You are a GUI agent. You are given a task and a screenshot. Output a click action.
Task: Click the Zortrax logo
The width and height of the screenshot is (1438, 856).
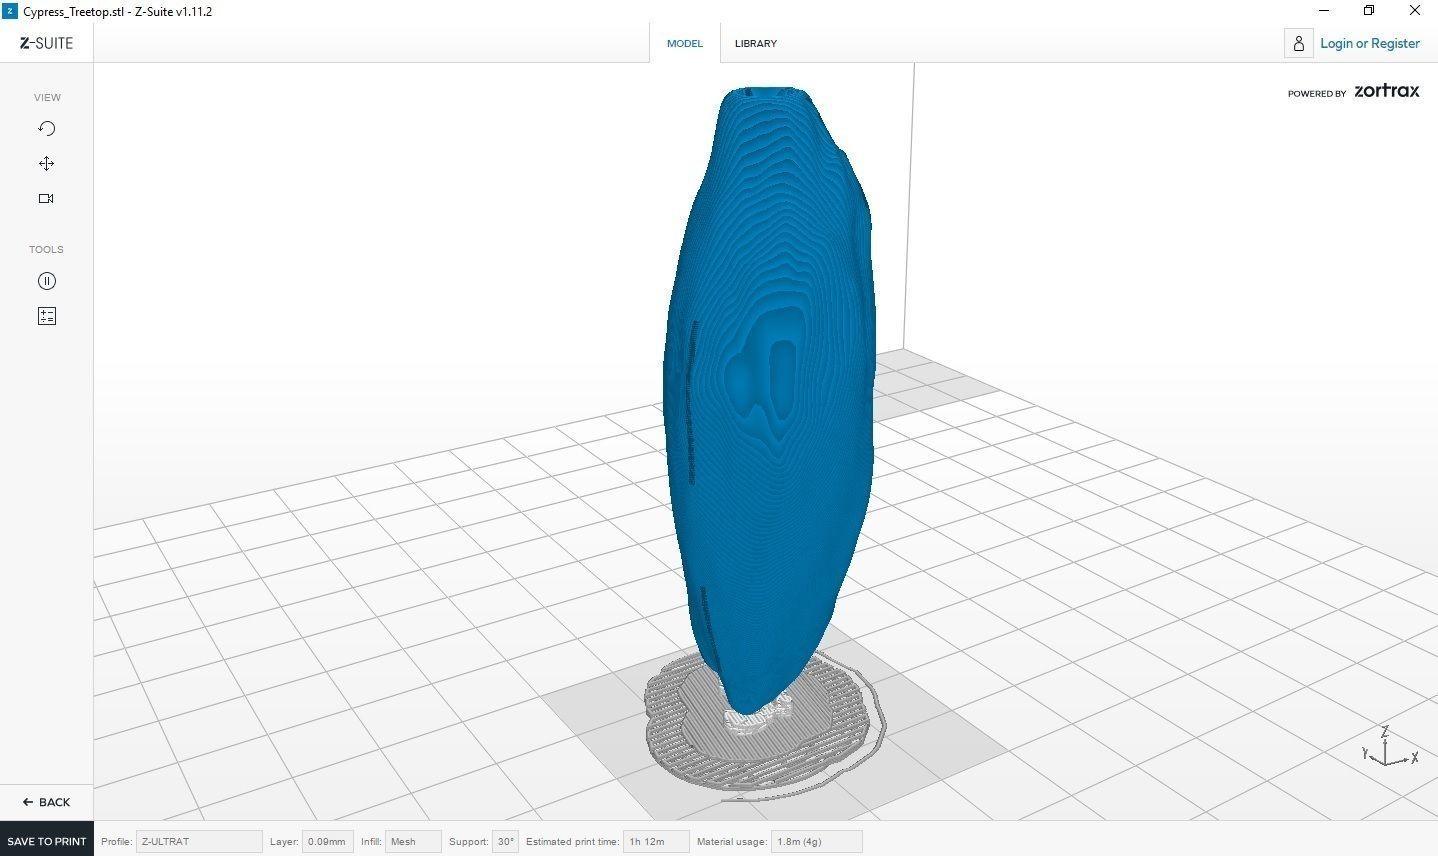1386,91
